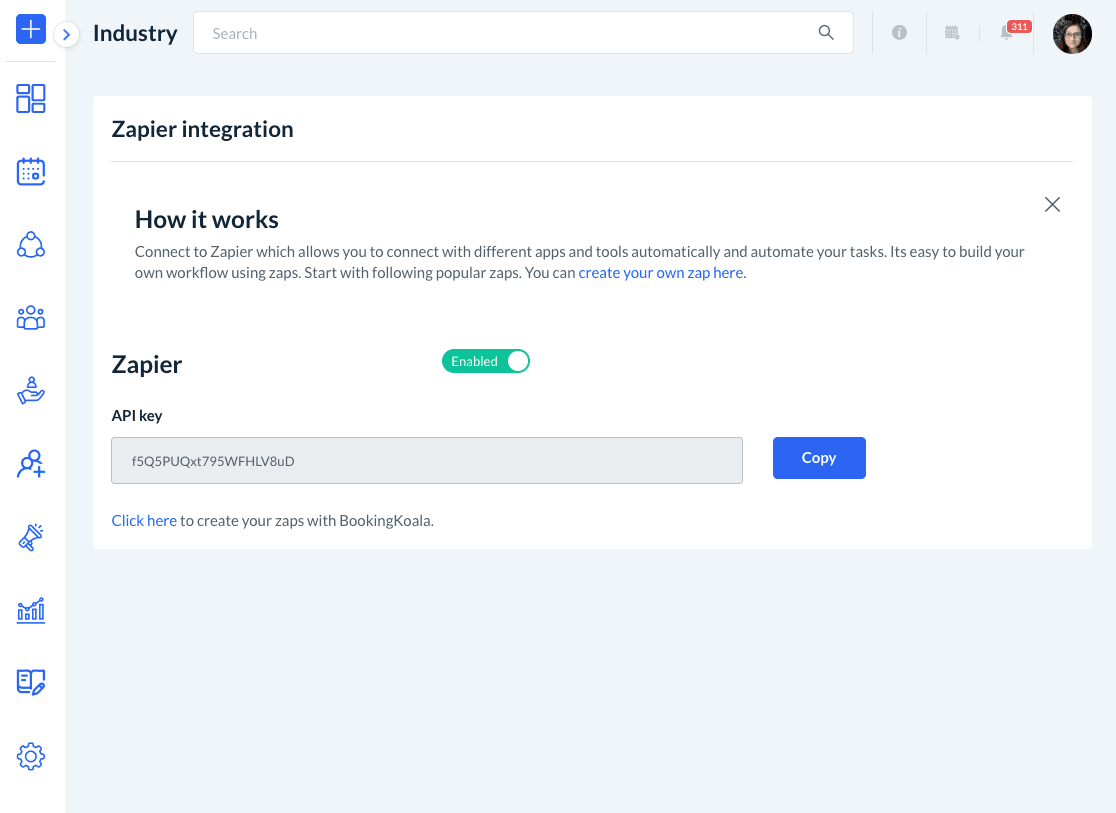The width and height of the screenshot is (1116, 813).
Task: Open the marketing megaphone icon
Action: 30,536
